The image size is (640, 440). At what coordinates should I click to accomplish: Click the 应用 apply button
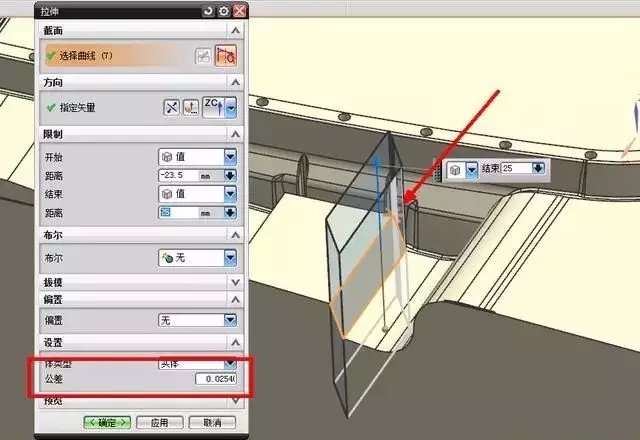[158, 423]
